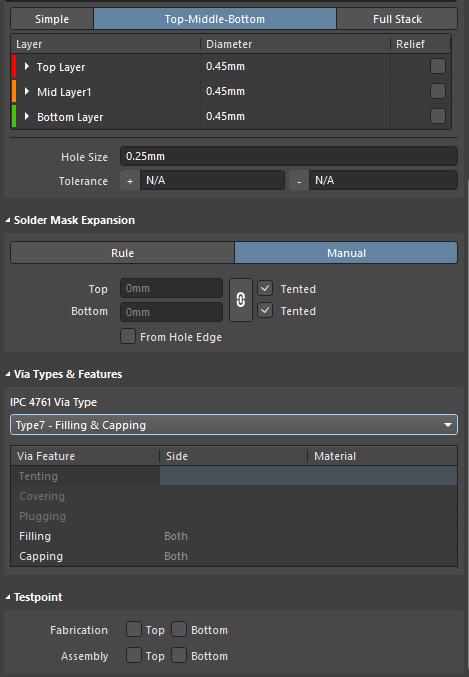The width and height of the screenshot is (469, 677).
Task: Enable Relief checkbox for Top Layer
Action: 437,66
